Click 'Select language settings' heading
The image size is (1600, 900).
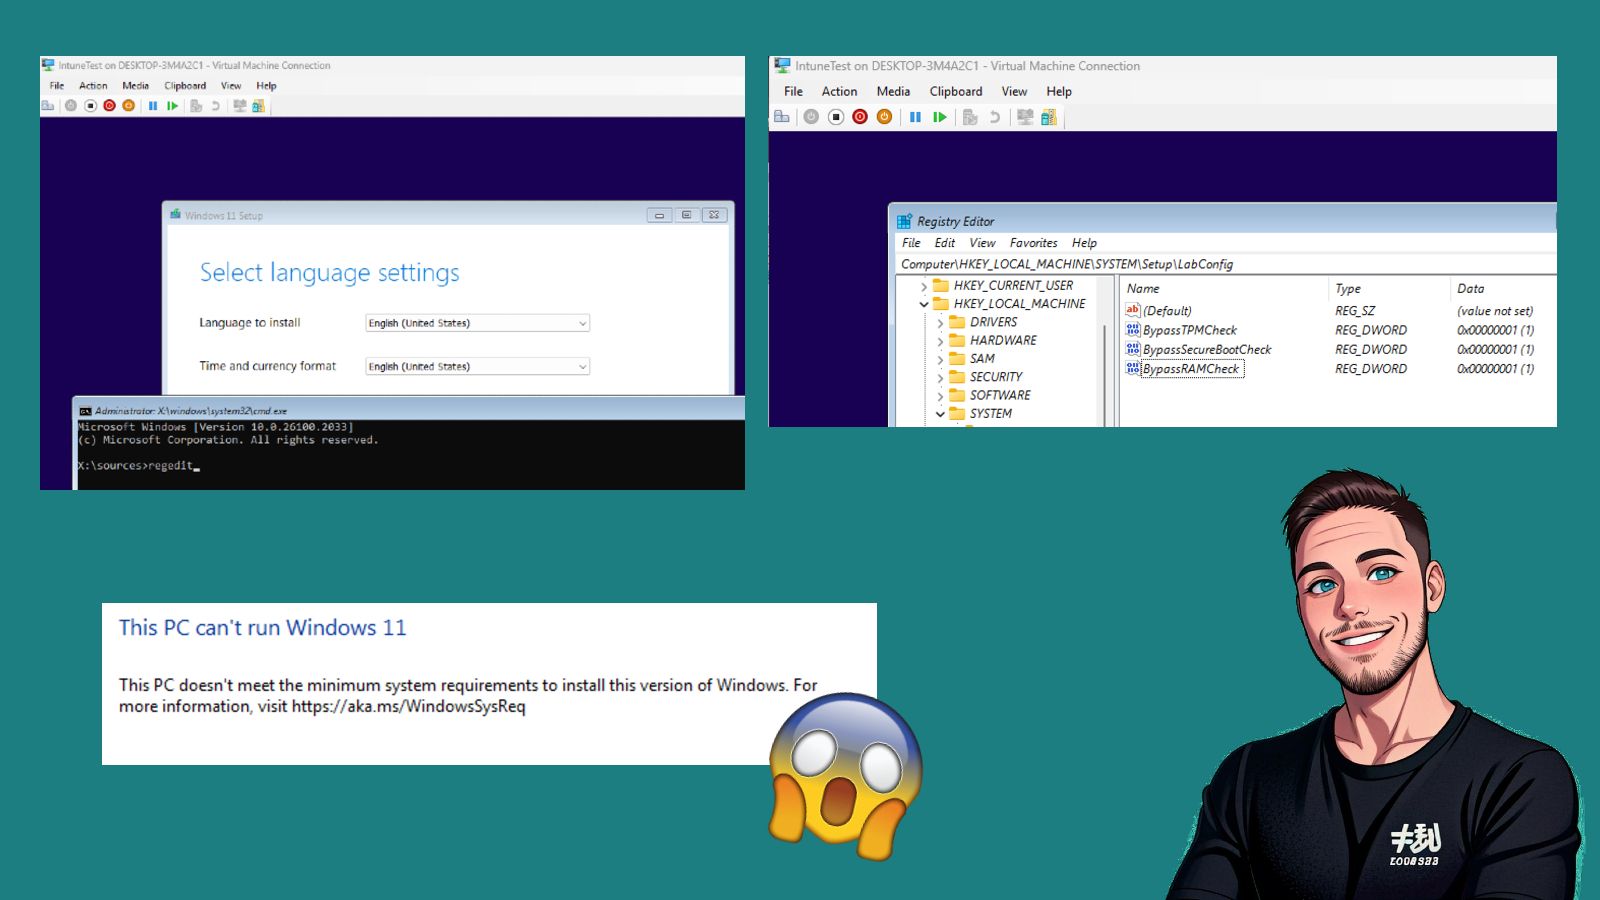[x=330, y=273]
